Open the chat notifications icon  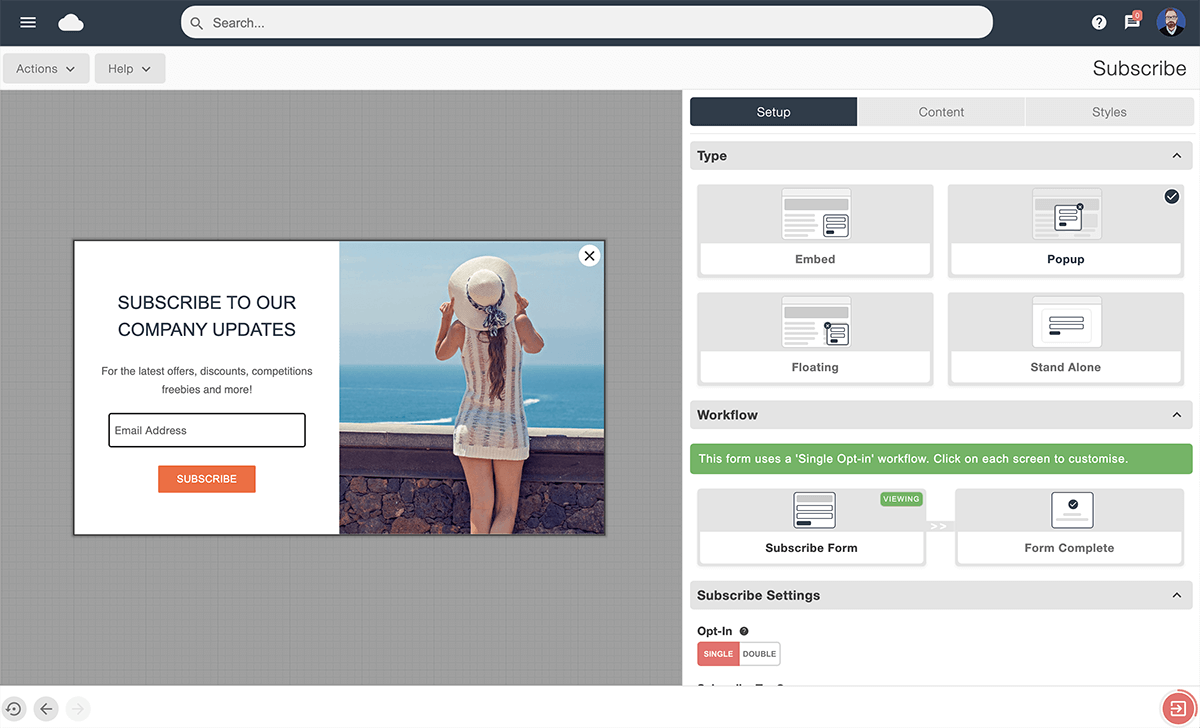1132,21
